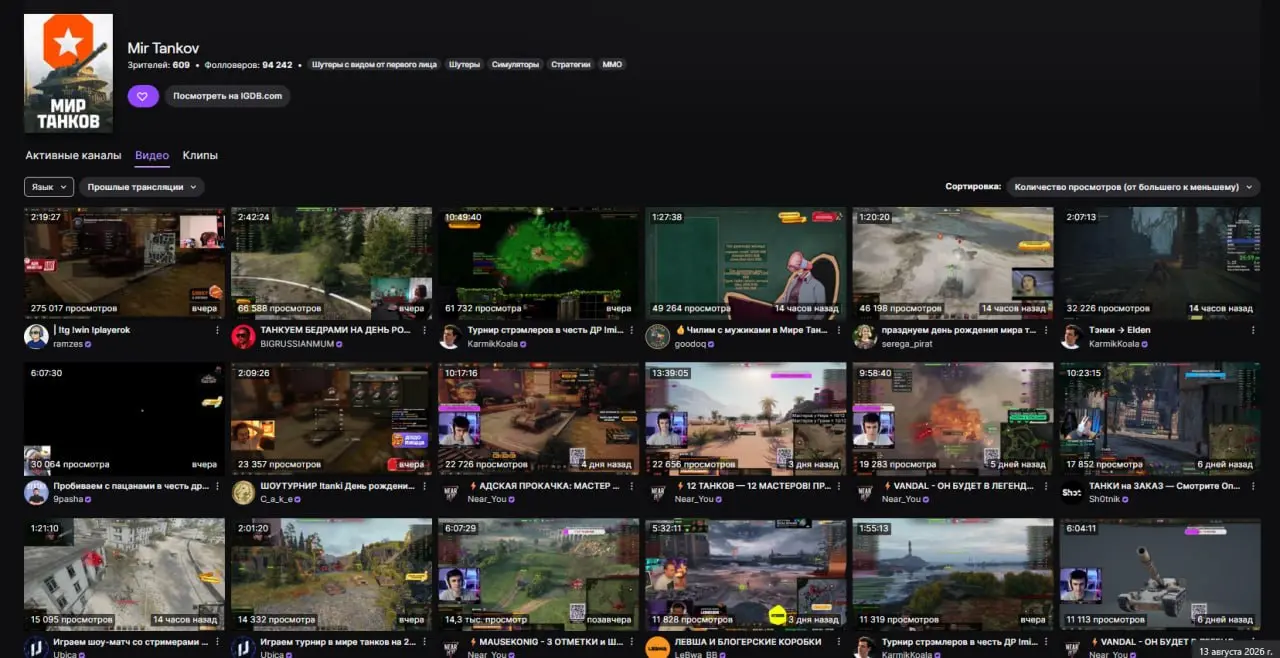Open the Количество просмотров sort dropdown
The height and width of the screenshot is (658, 1280).
pyautogui.click(x=1133, y=187)
